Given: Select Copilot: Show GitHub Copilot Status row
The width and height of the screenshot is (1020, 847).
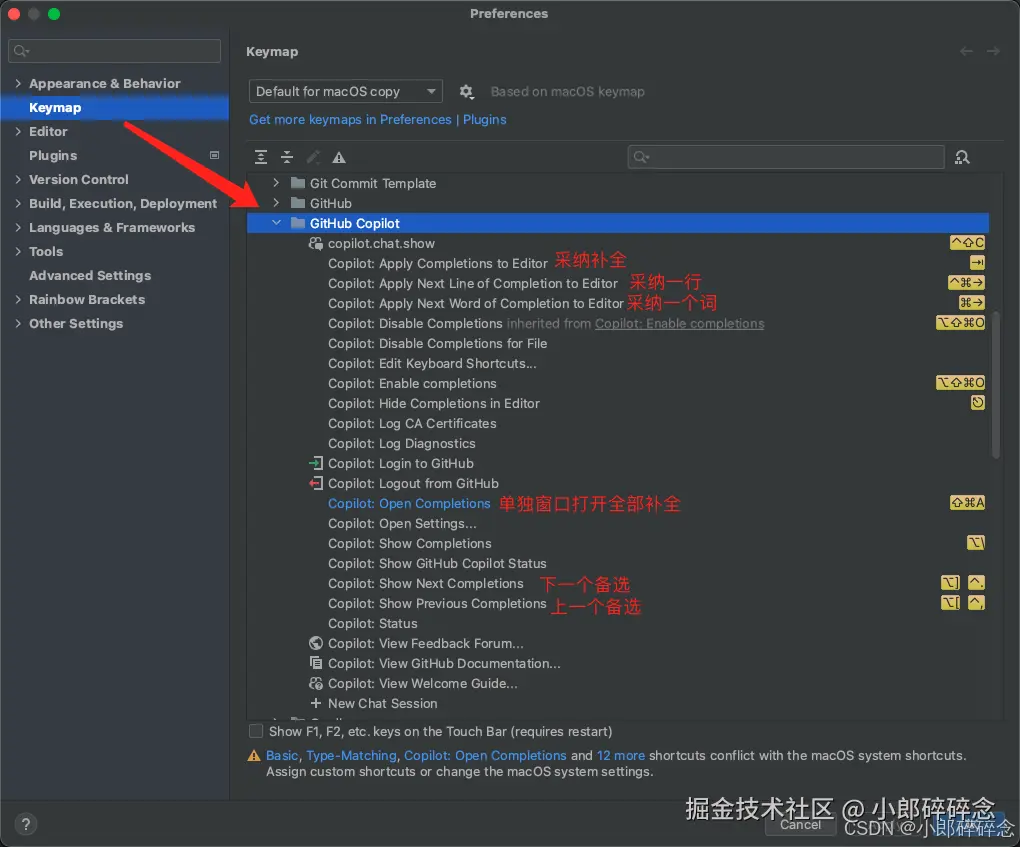Looking at the screenshot, I should pos(618,563).
